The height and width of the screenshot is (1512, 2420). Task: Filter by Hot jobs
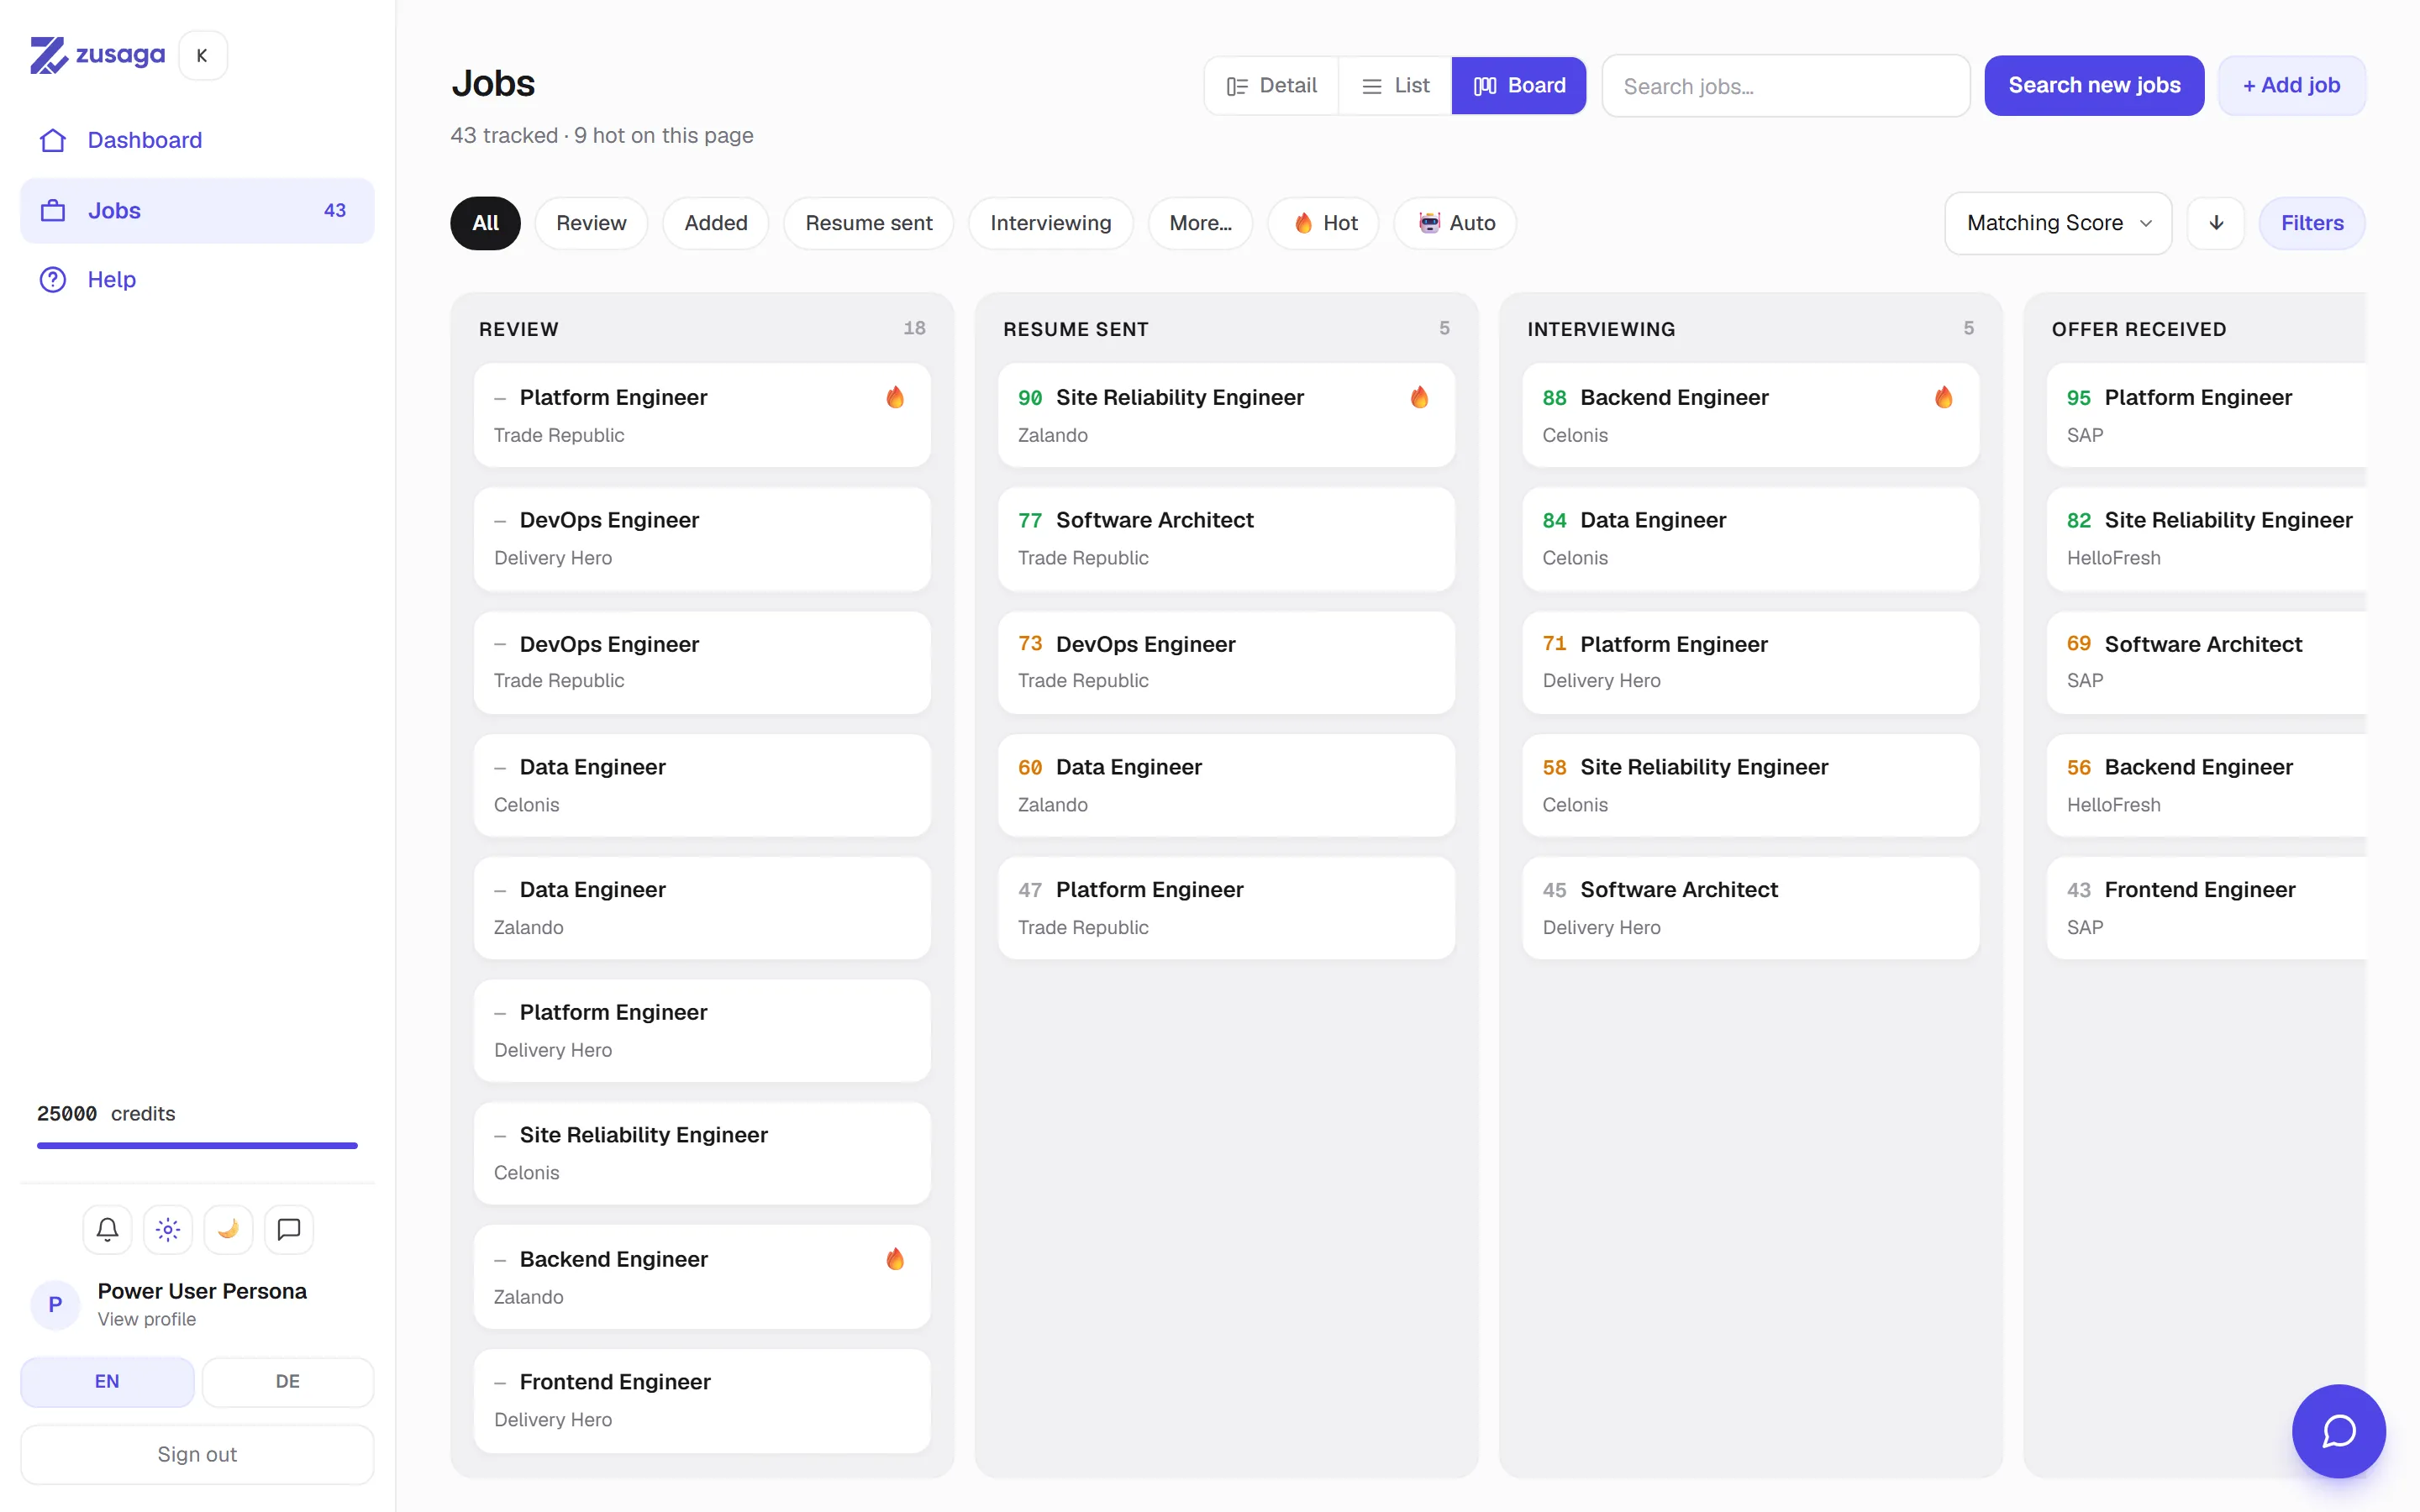tap(1324, 223)
